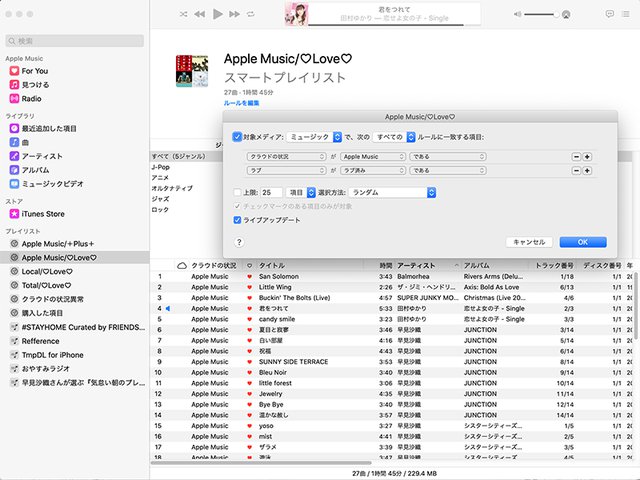Click the shuffle icon in playback toolbar
This screenshot has height=480, width=640.
[x=184, y=15]
